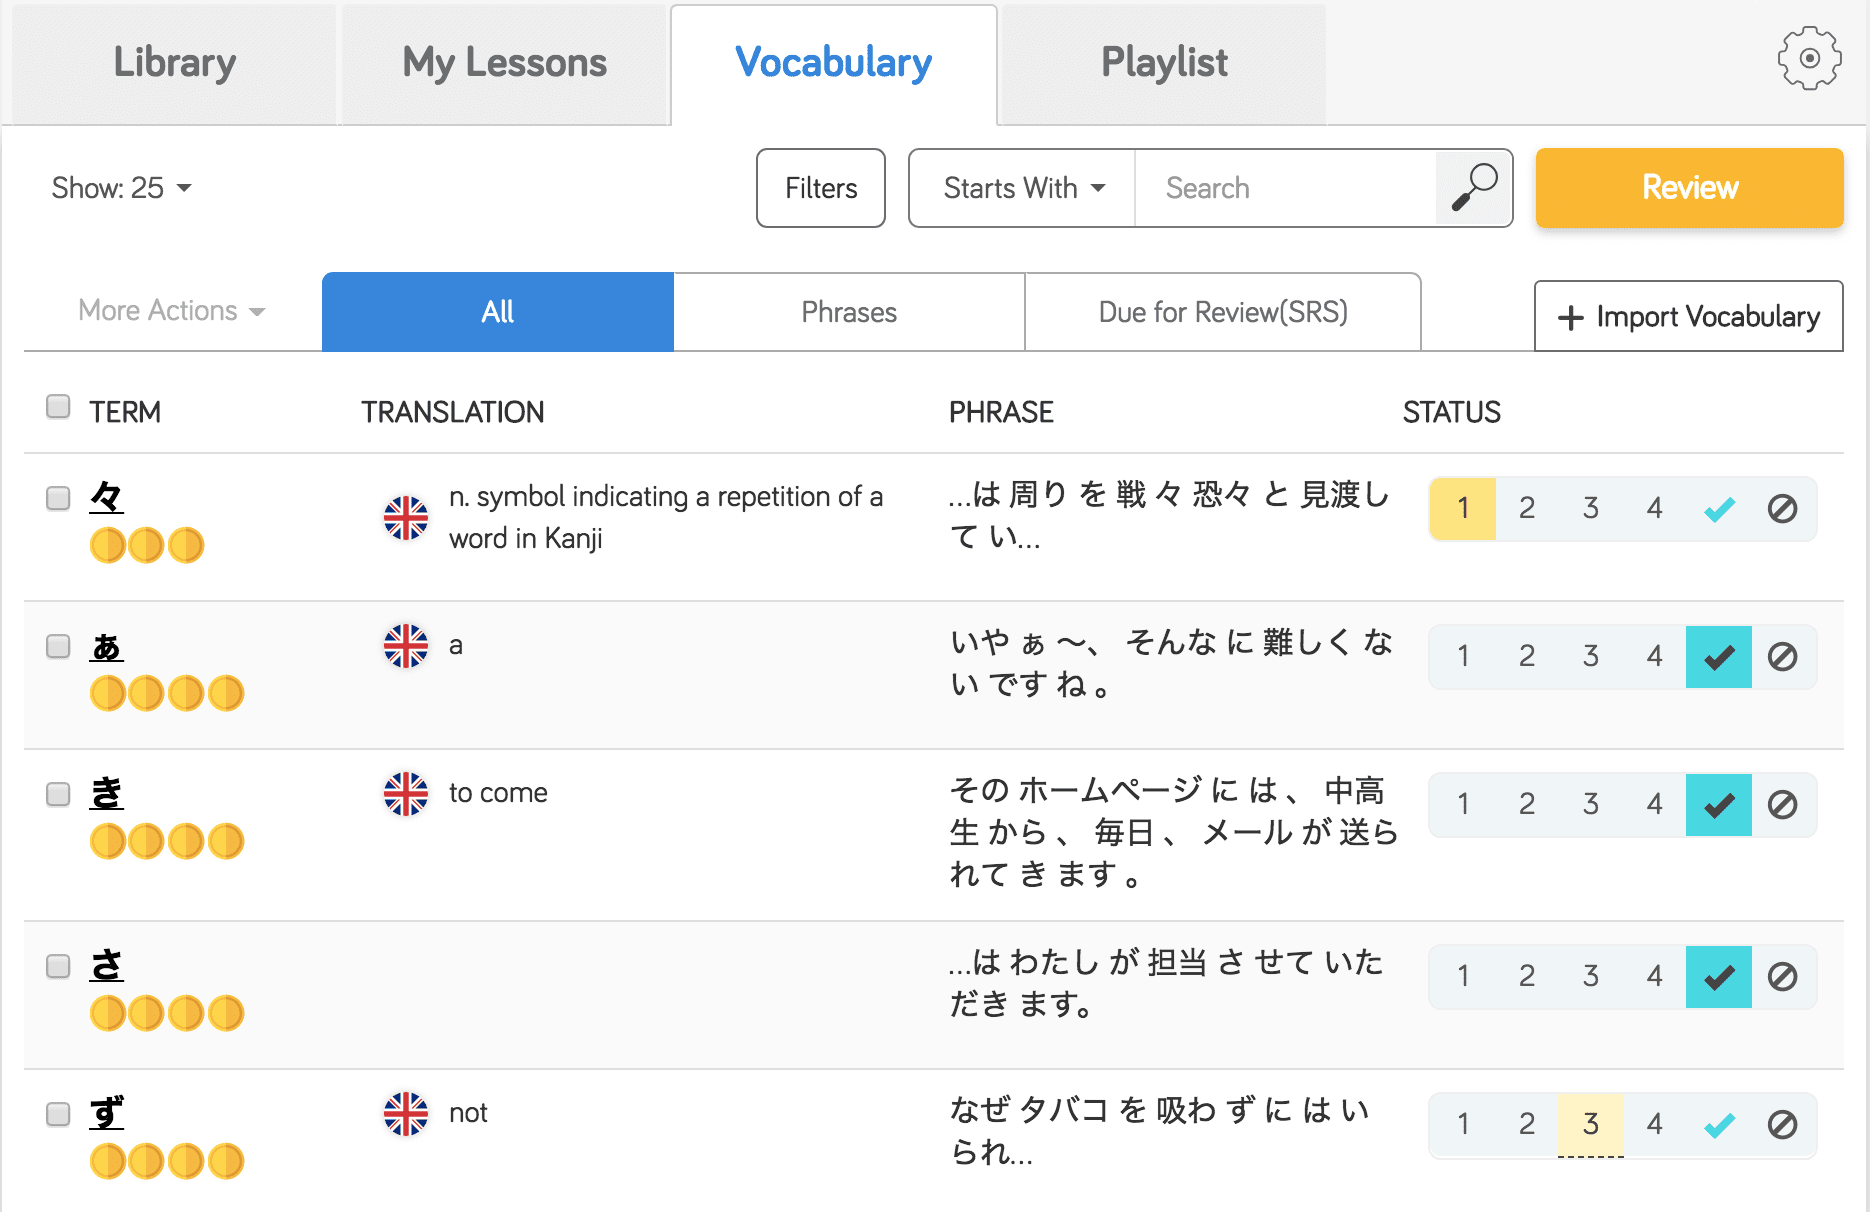
Task: Select the Due for Review(SRS) tab
Action: point(1222,312)
